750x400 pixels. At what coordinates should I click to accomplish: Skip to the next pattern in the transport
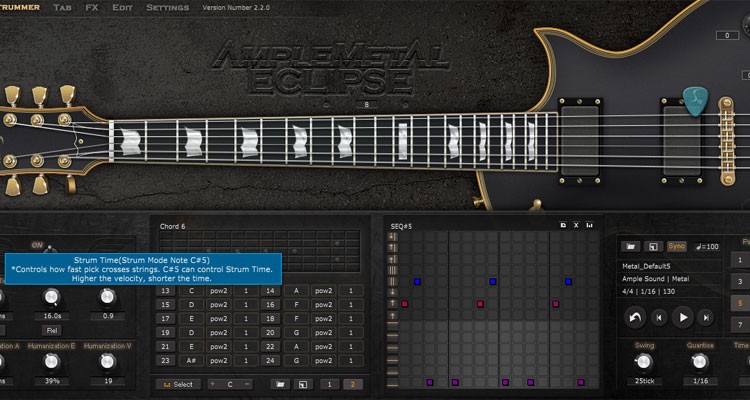(x=707, y=318)
